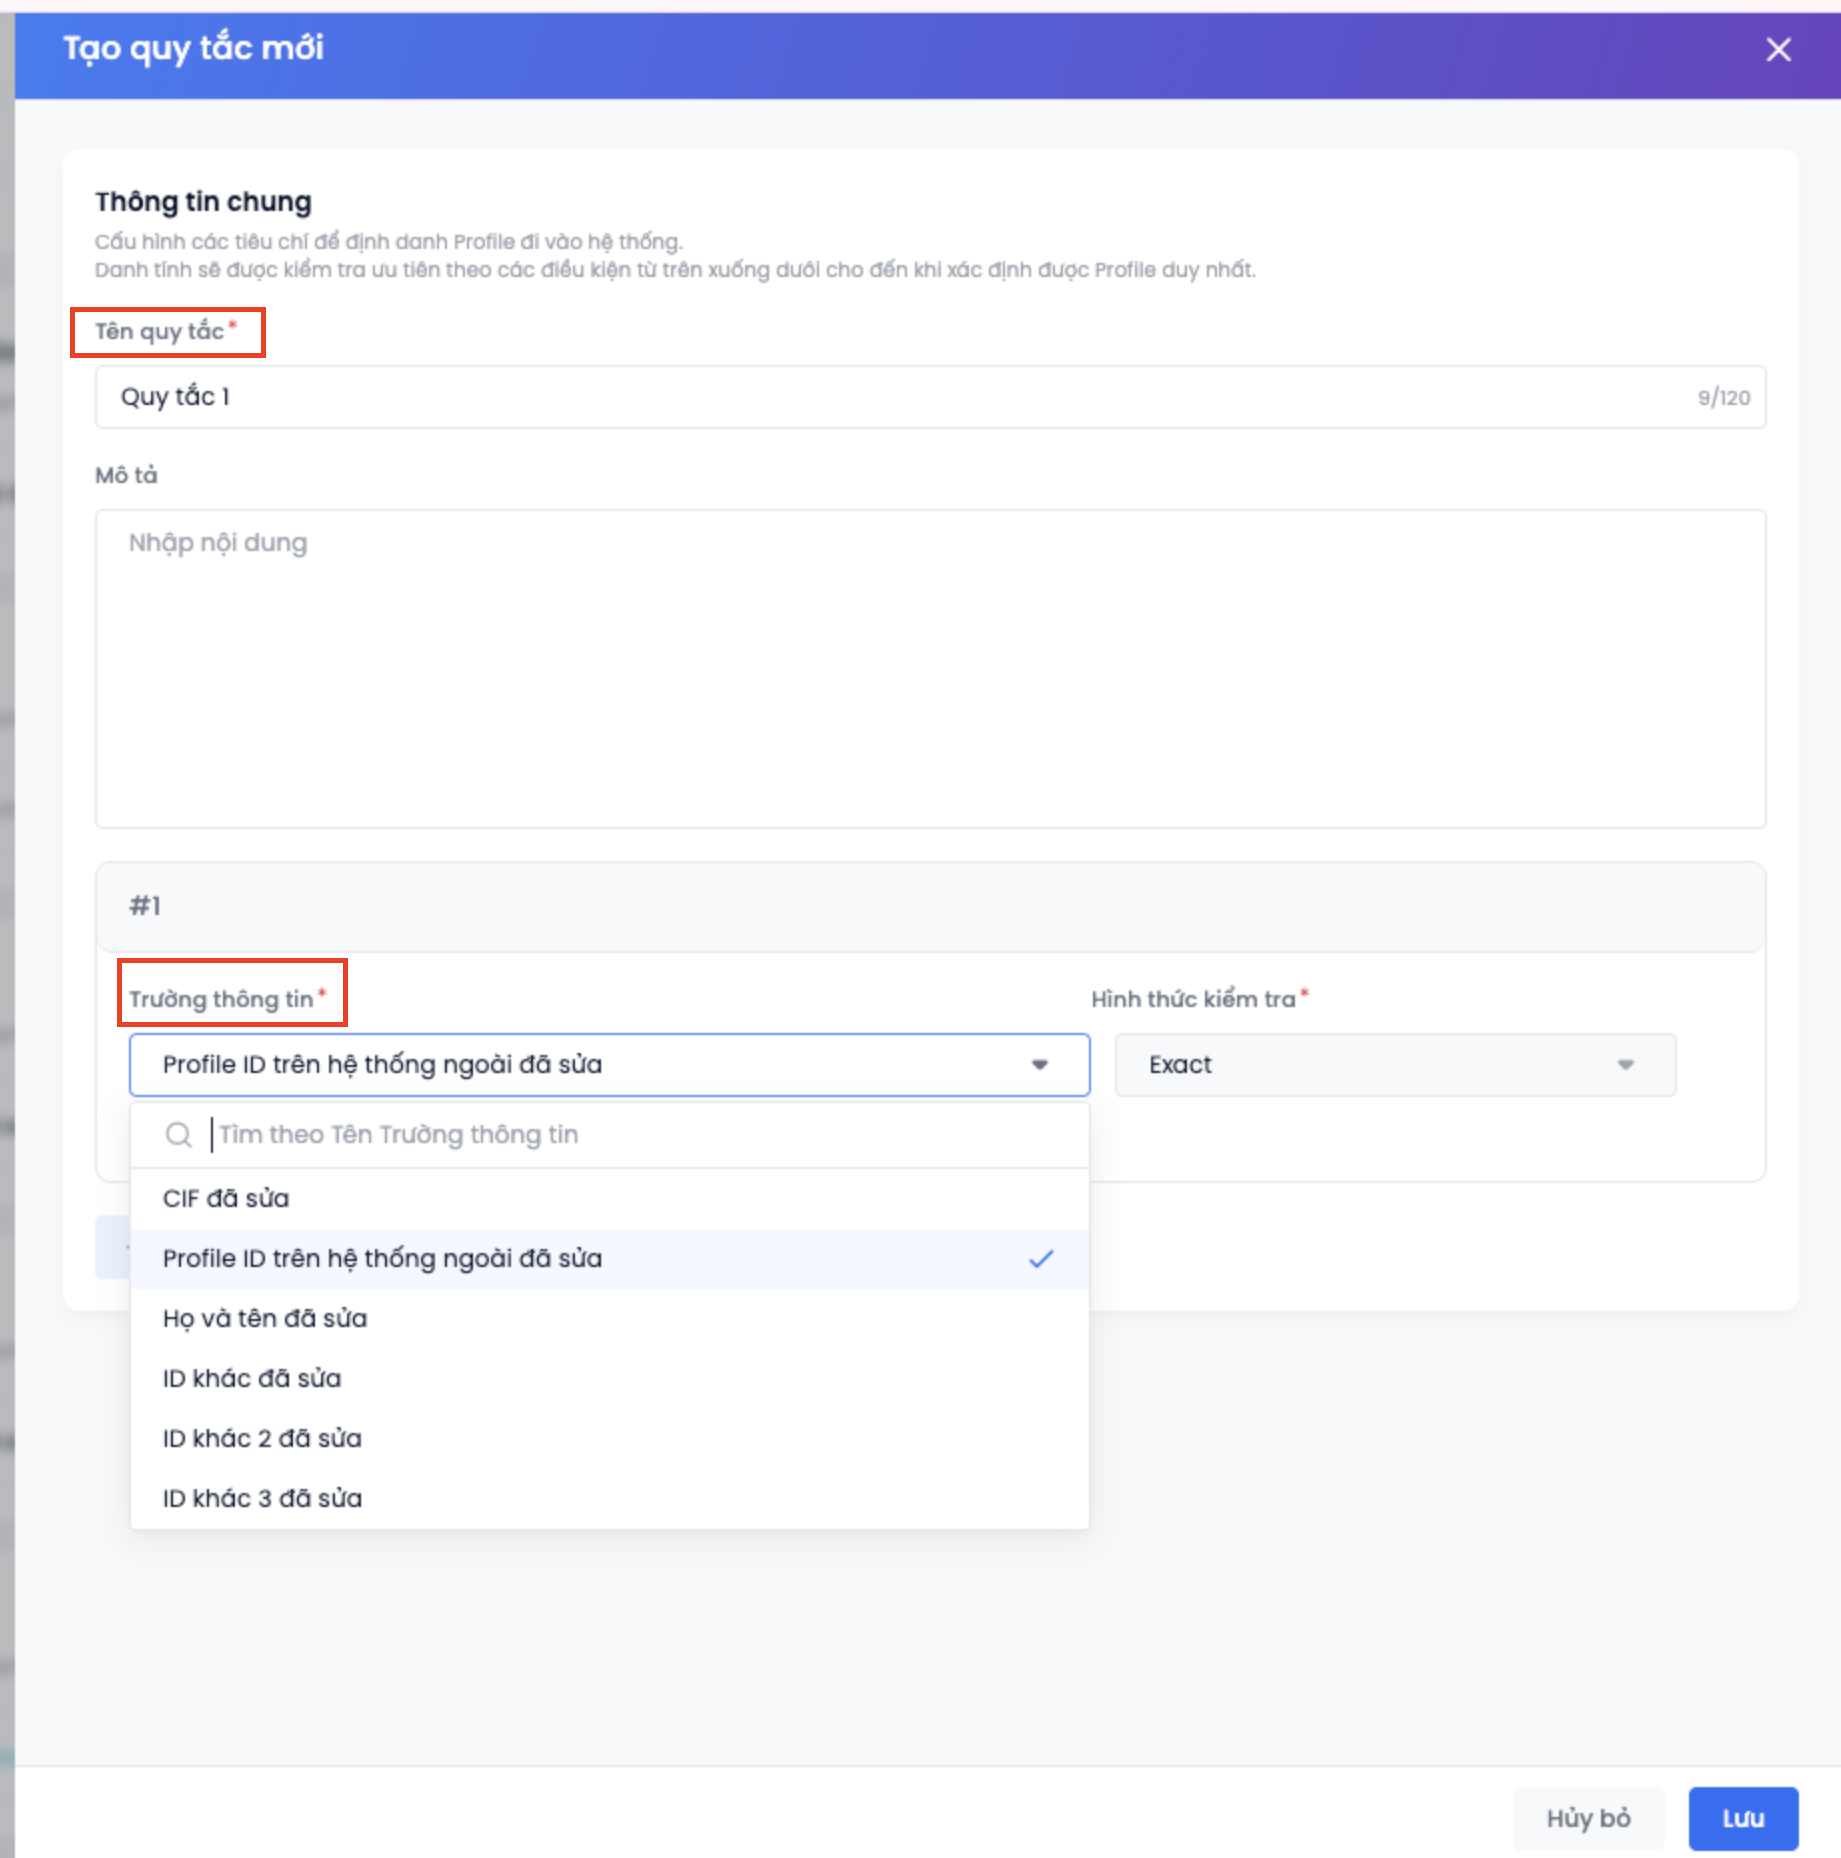
Task: Click the blue checkmark beside selected option
Action: pos(1041,1259)
